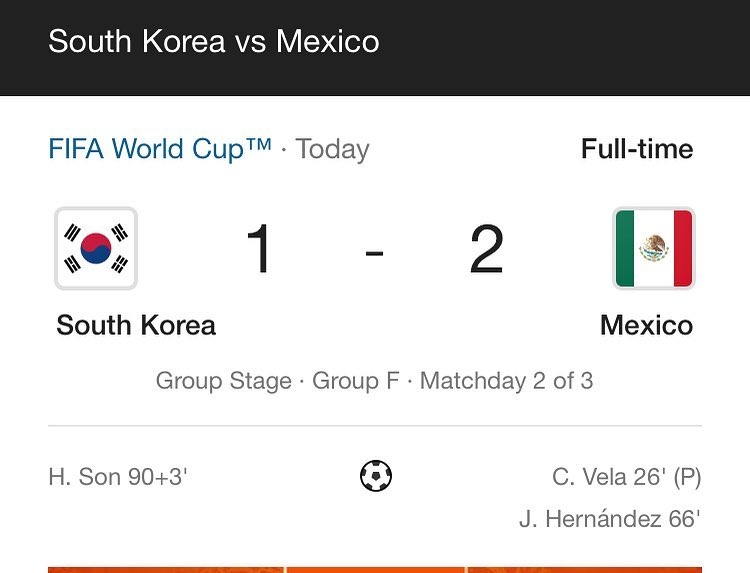Click the soccer ball goals icon
Image resolution: width=750 pixels, height=573 pixels.
(376, 476)
